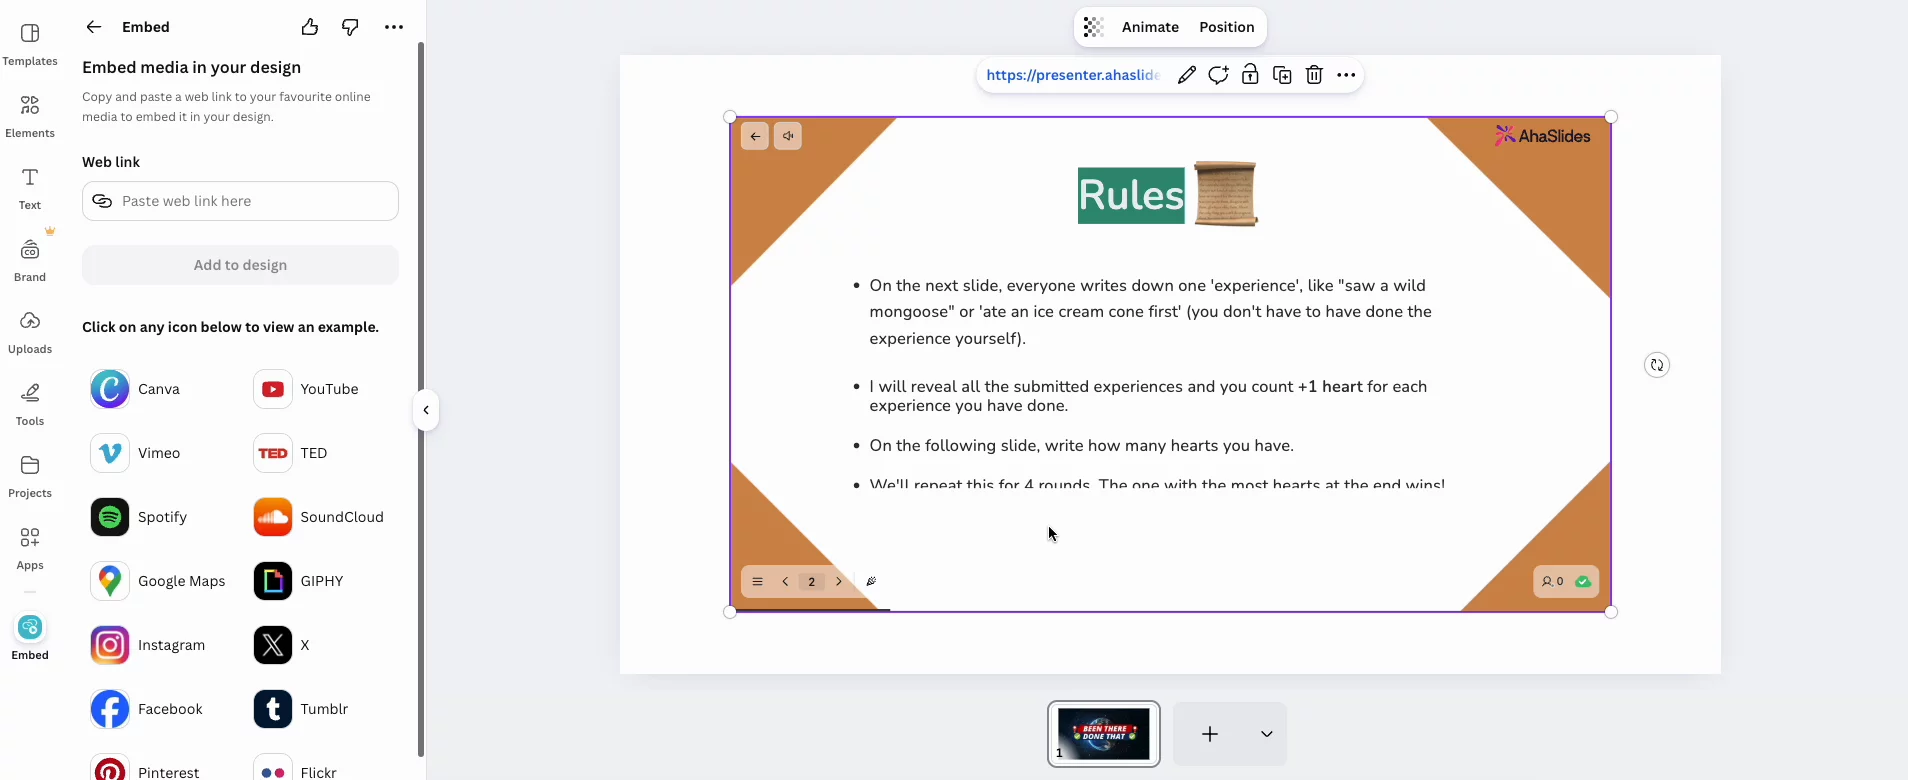Edit the embed link with pencil icon

(1186, 75)
